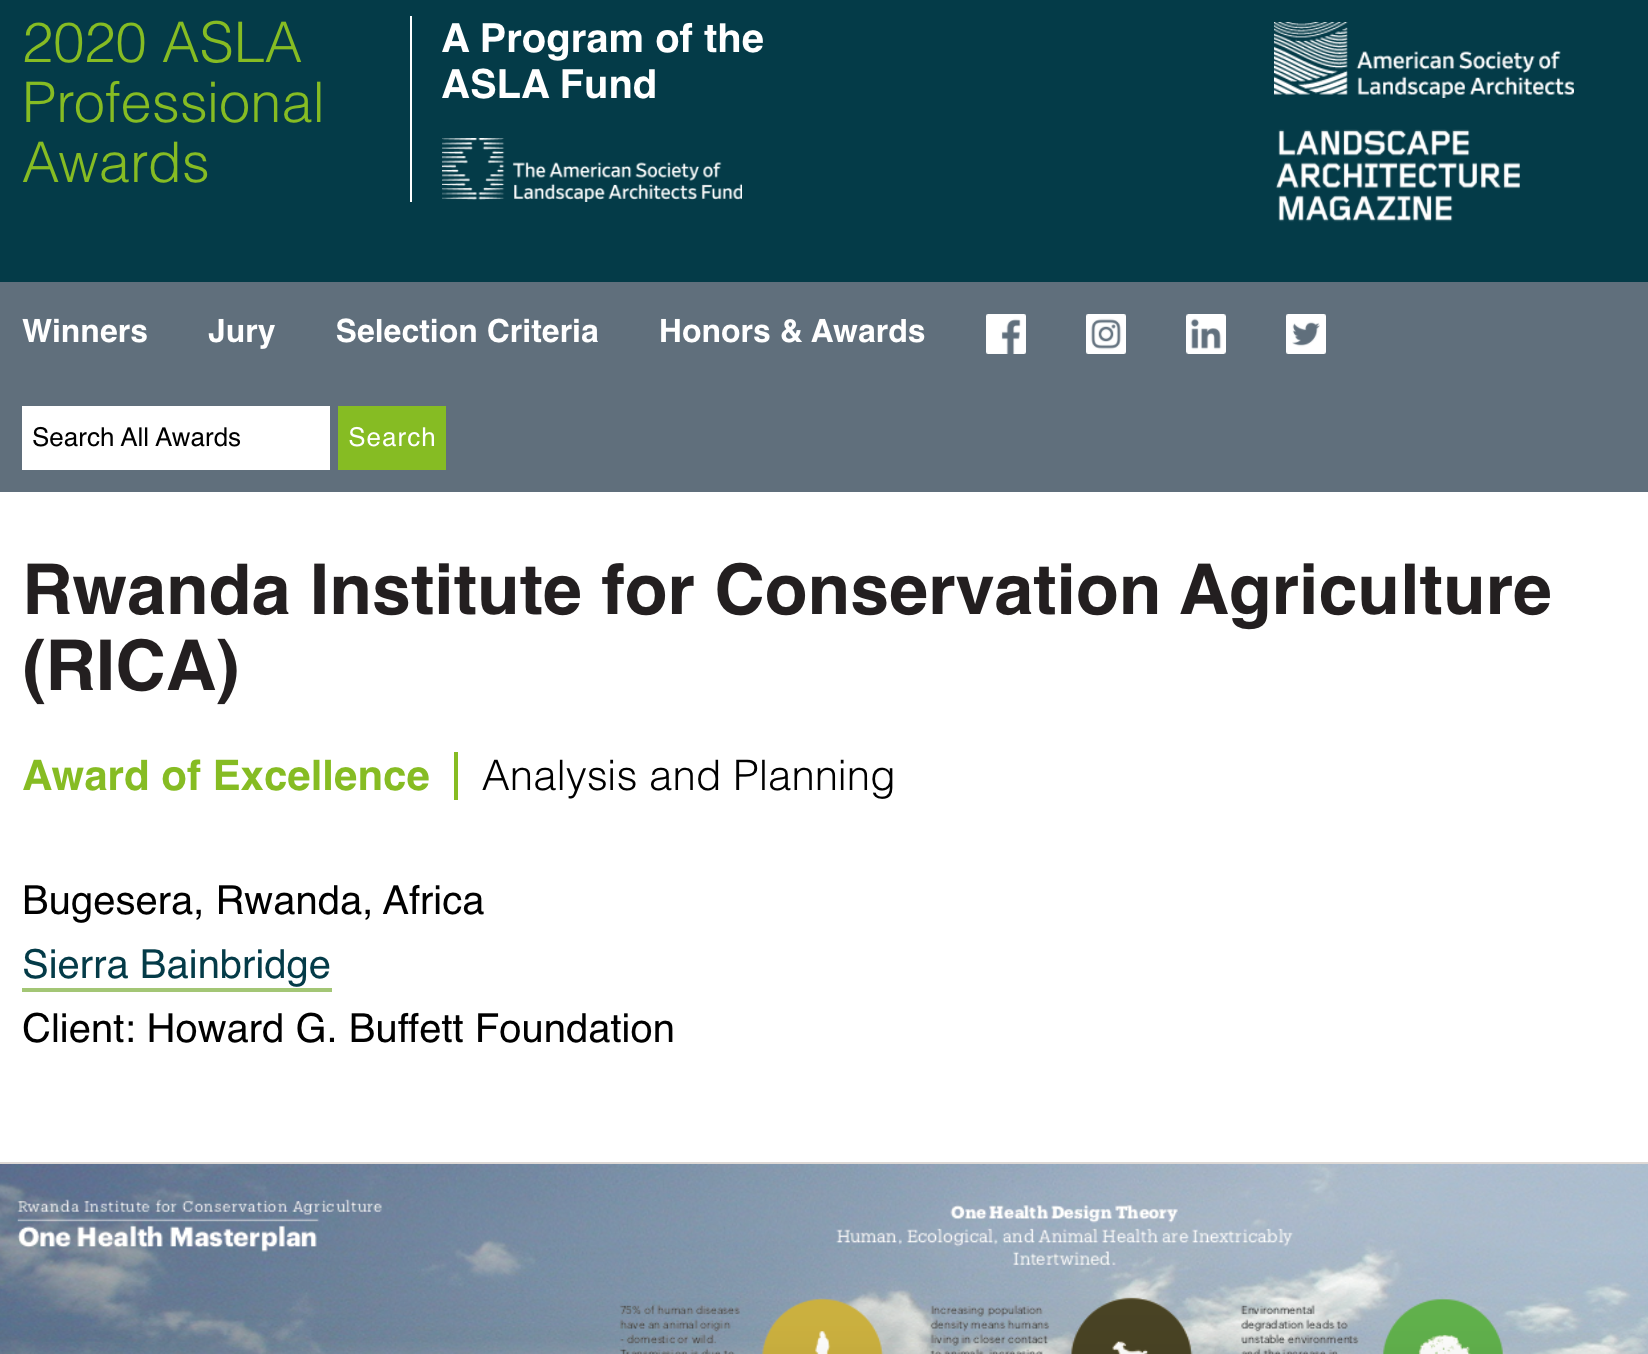Click the Award of Excellence label
Viewport: 1648px width, 1354px height.
(225, 775)
